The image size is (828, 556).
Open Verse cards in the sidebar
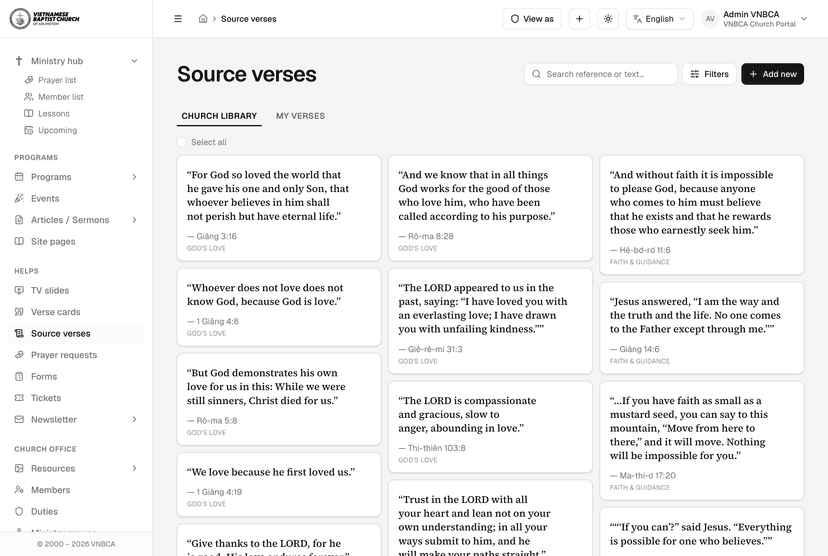coord(55,312)
